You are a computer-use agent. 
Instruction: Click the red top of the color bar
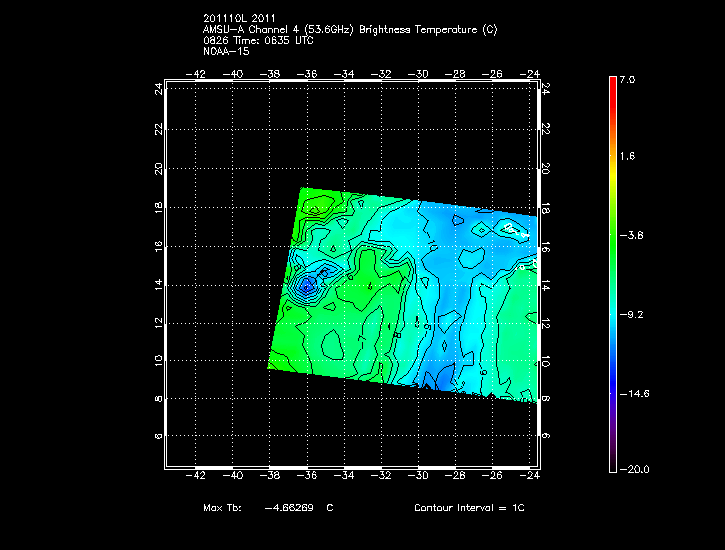[x=613, y=84]
